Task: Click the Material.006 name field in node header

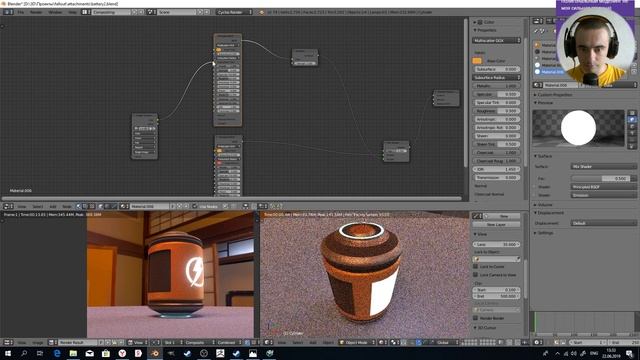Action: [x=149, y=207]
